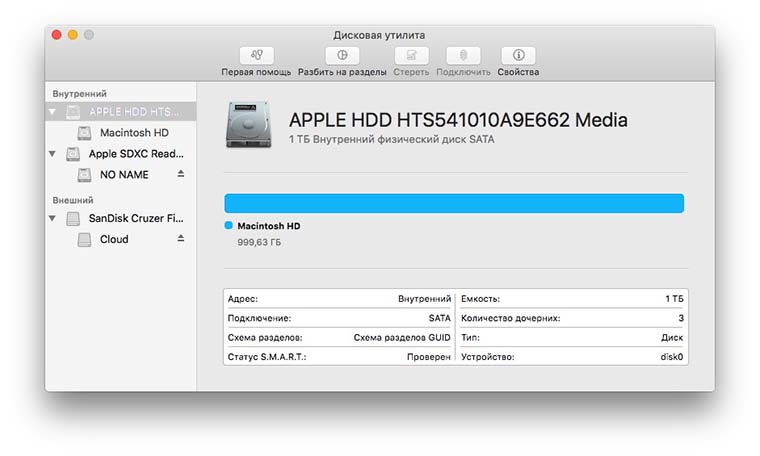Image resolution: width=760 pixels, height=456 pixels.
Task: Click the Адрес: row label
Action: (243, 299)
